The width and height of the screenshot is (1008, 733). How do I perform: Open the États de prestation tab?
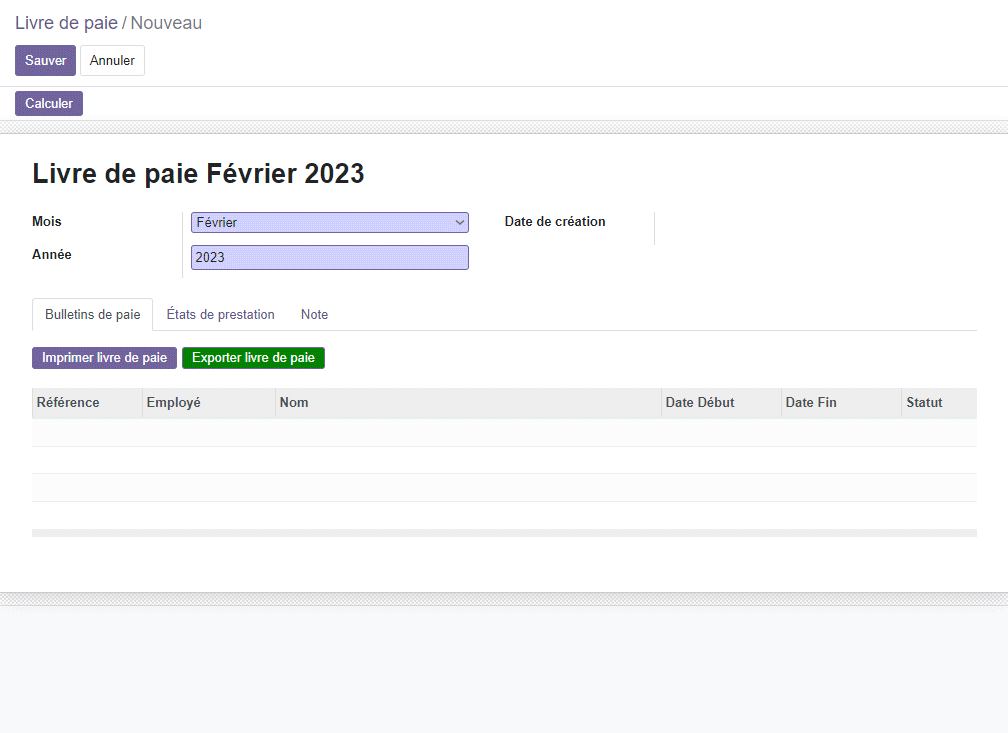(x=220, y=314)
